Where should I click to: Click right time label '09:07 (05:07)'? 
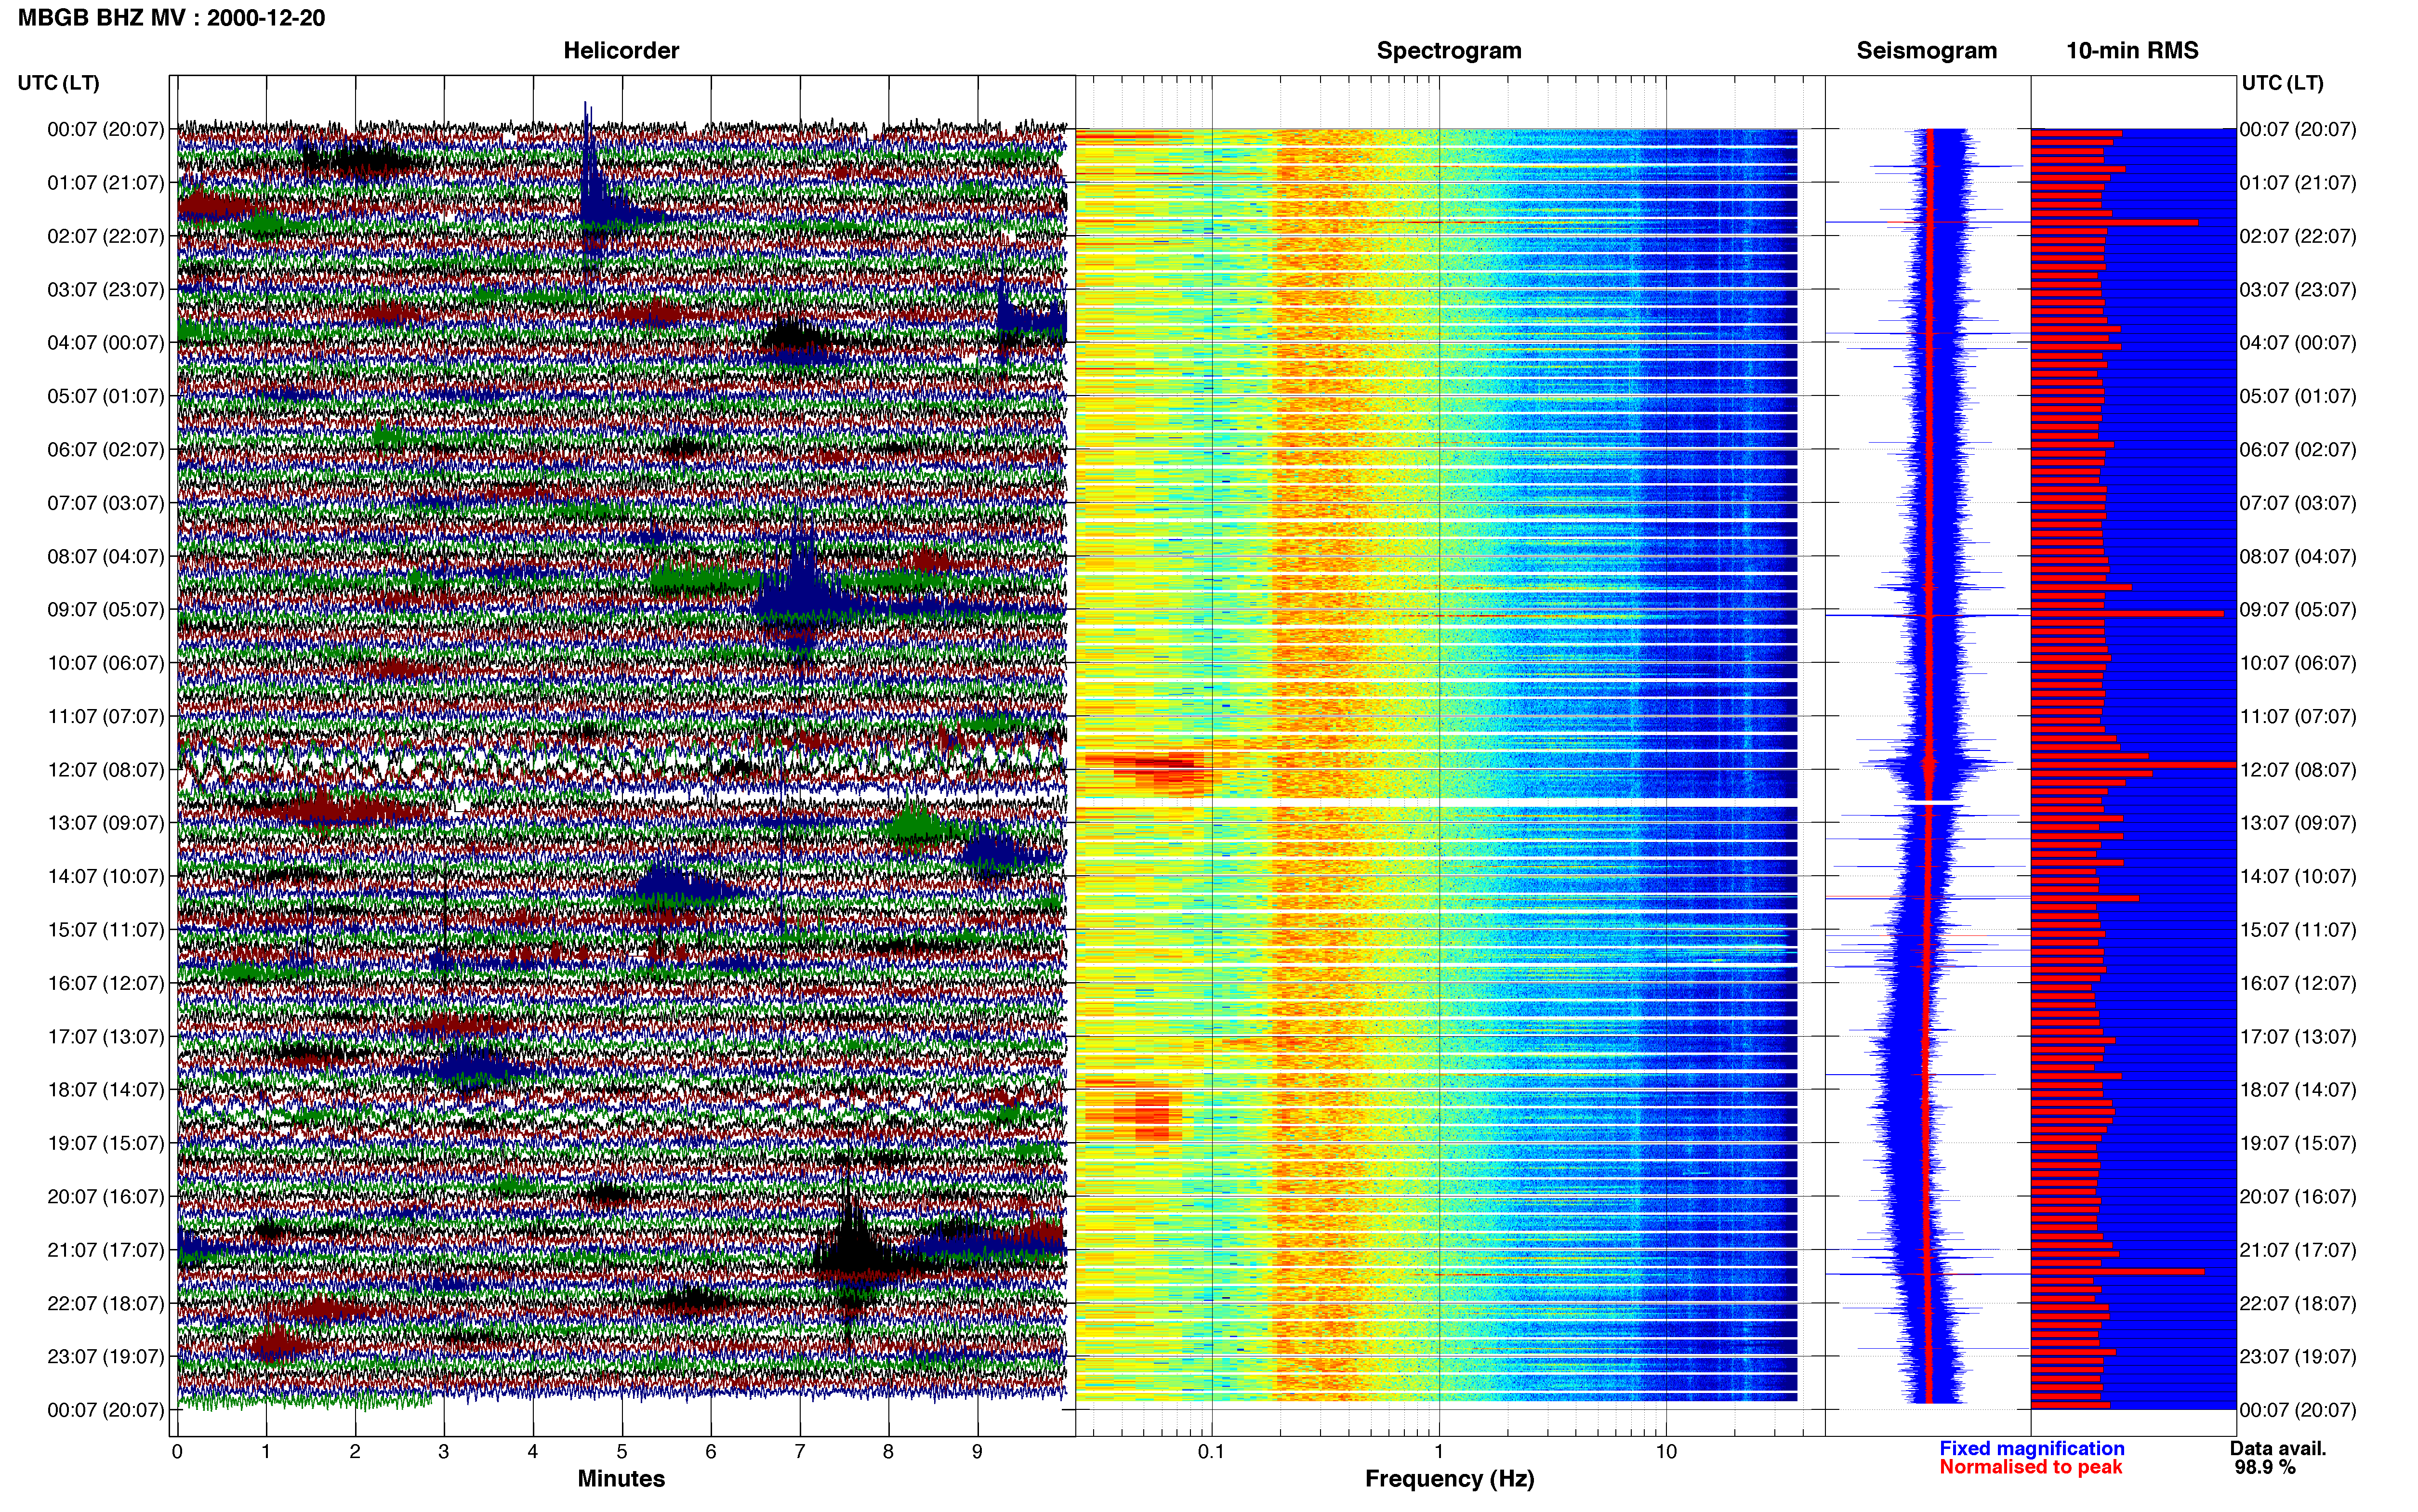(x=2298, y=609)
